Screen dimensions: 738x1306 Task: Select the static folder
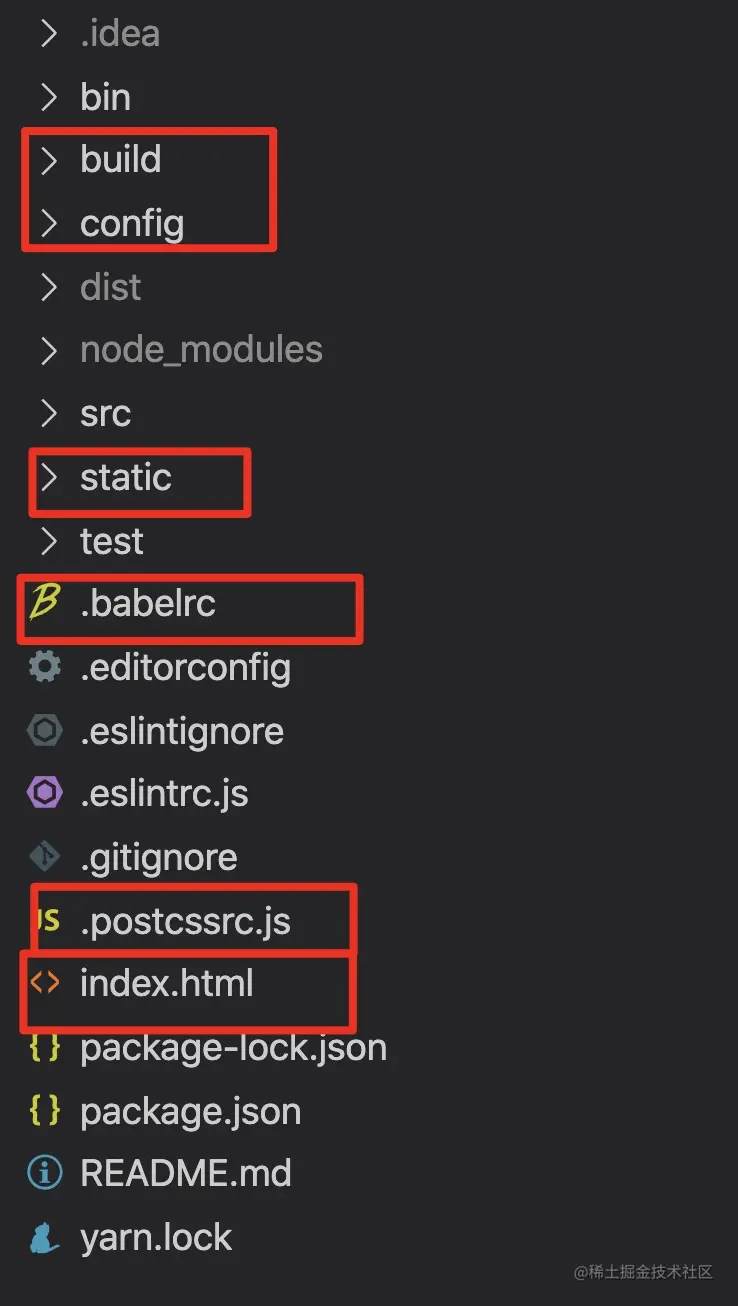pos(126,477)
